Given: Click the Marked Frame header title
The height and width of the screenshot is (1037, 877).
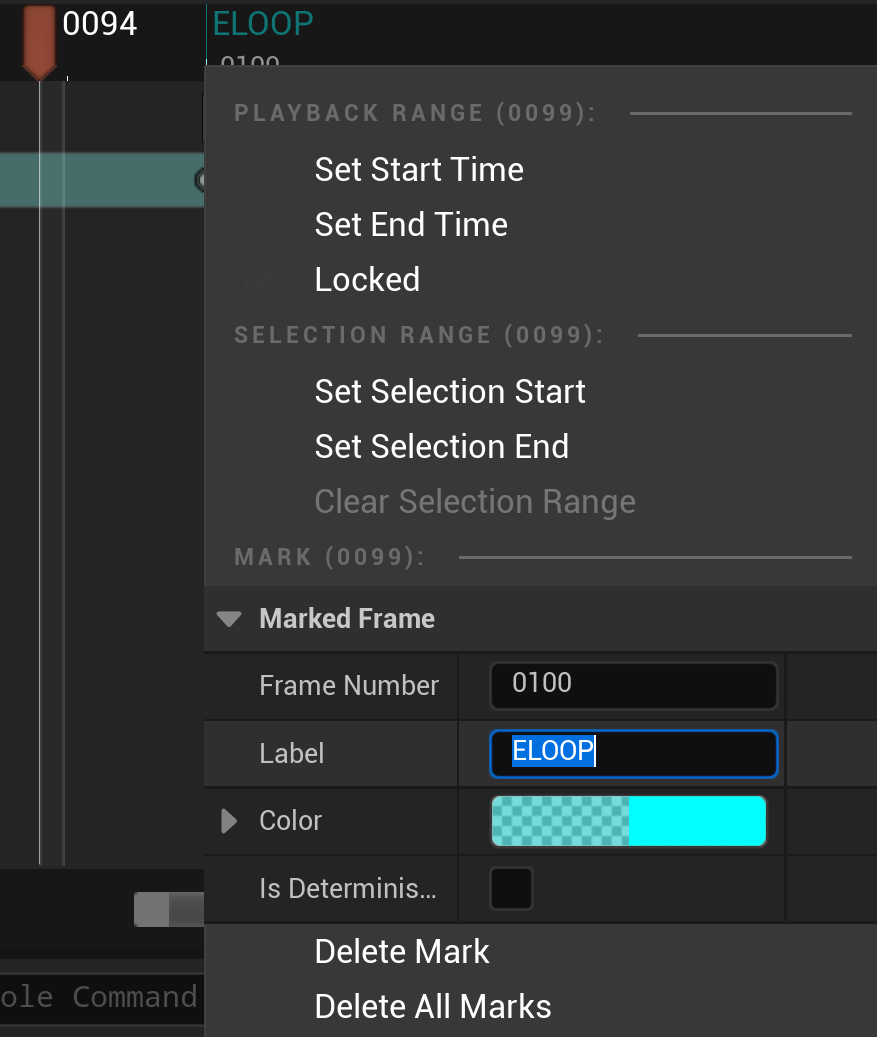Looking at the screenshot, I should (347, 619).
